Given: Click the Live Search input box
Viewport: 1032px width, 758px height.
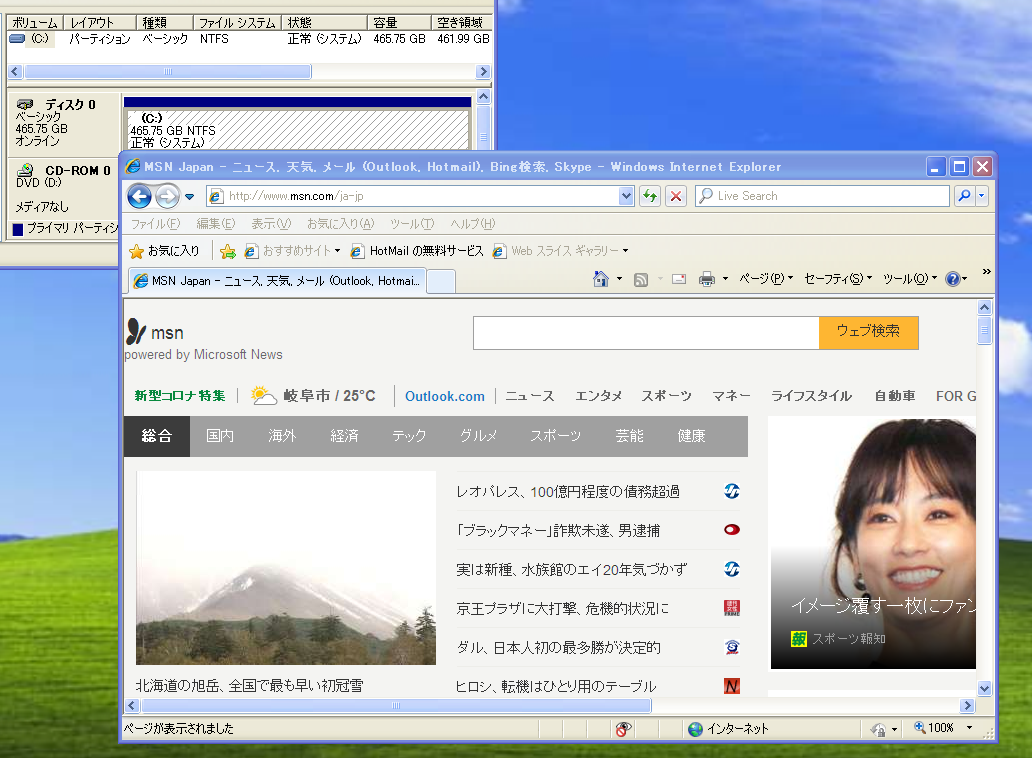Looking at the screenshot, I should coord(822,196).
